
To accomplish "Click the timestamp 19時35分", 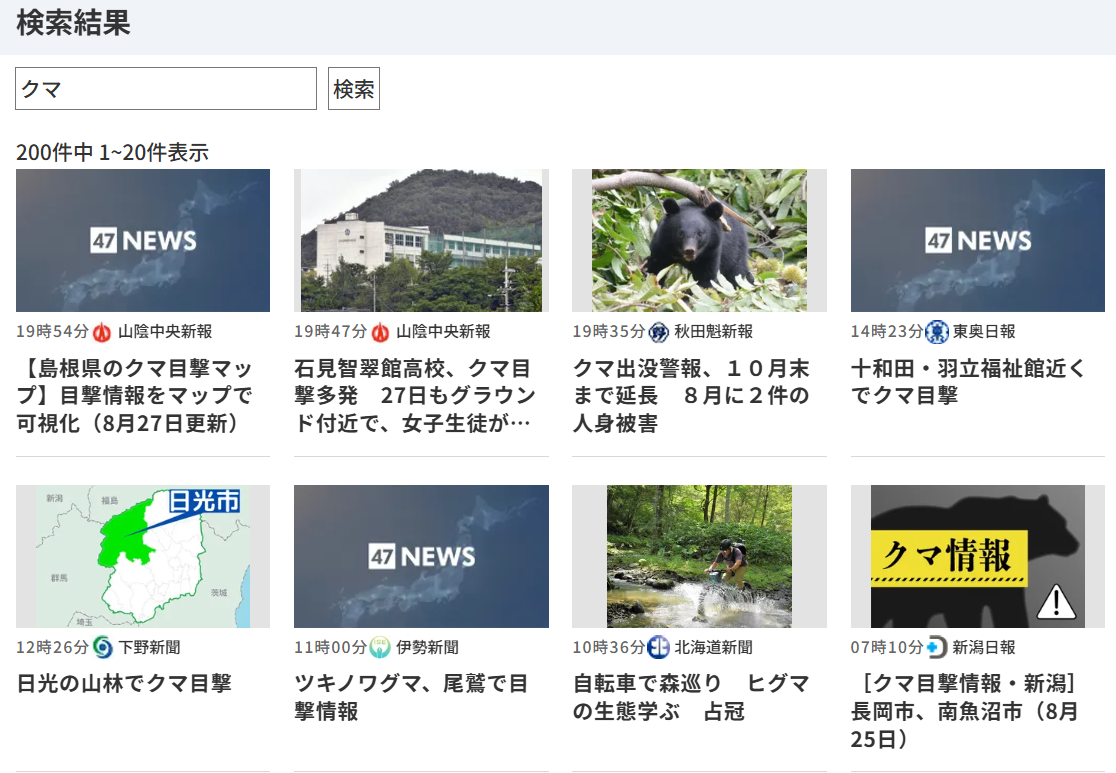I will coord(609,332).
